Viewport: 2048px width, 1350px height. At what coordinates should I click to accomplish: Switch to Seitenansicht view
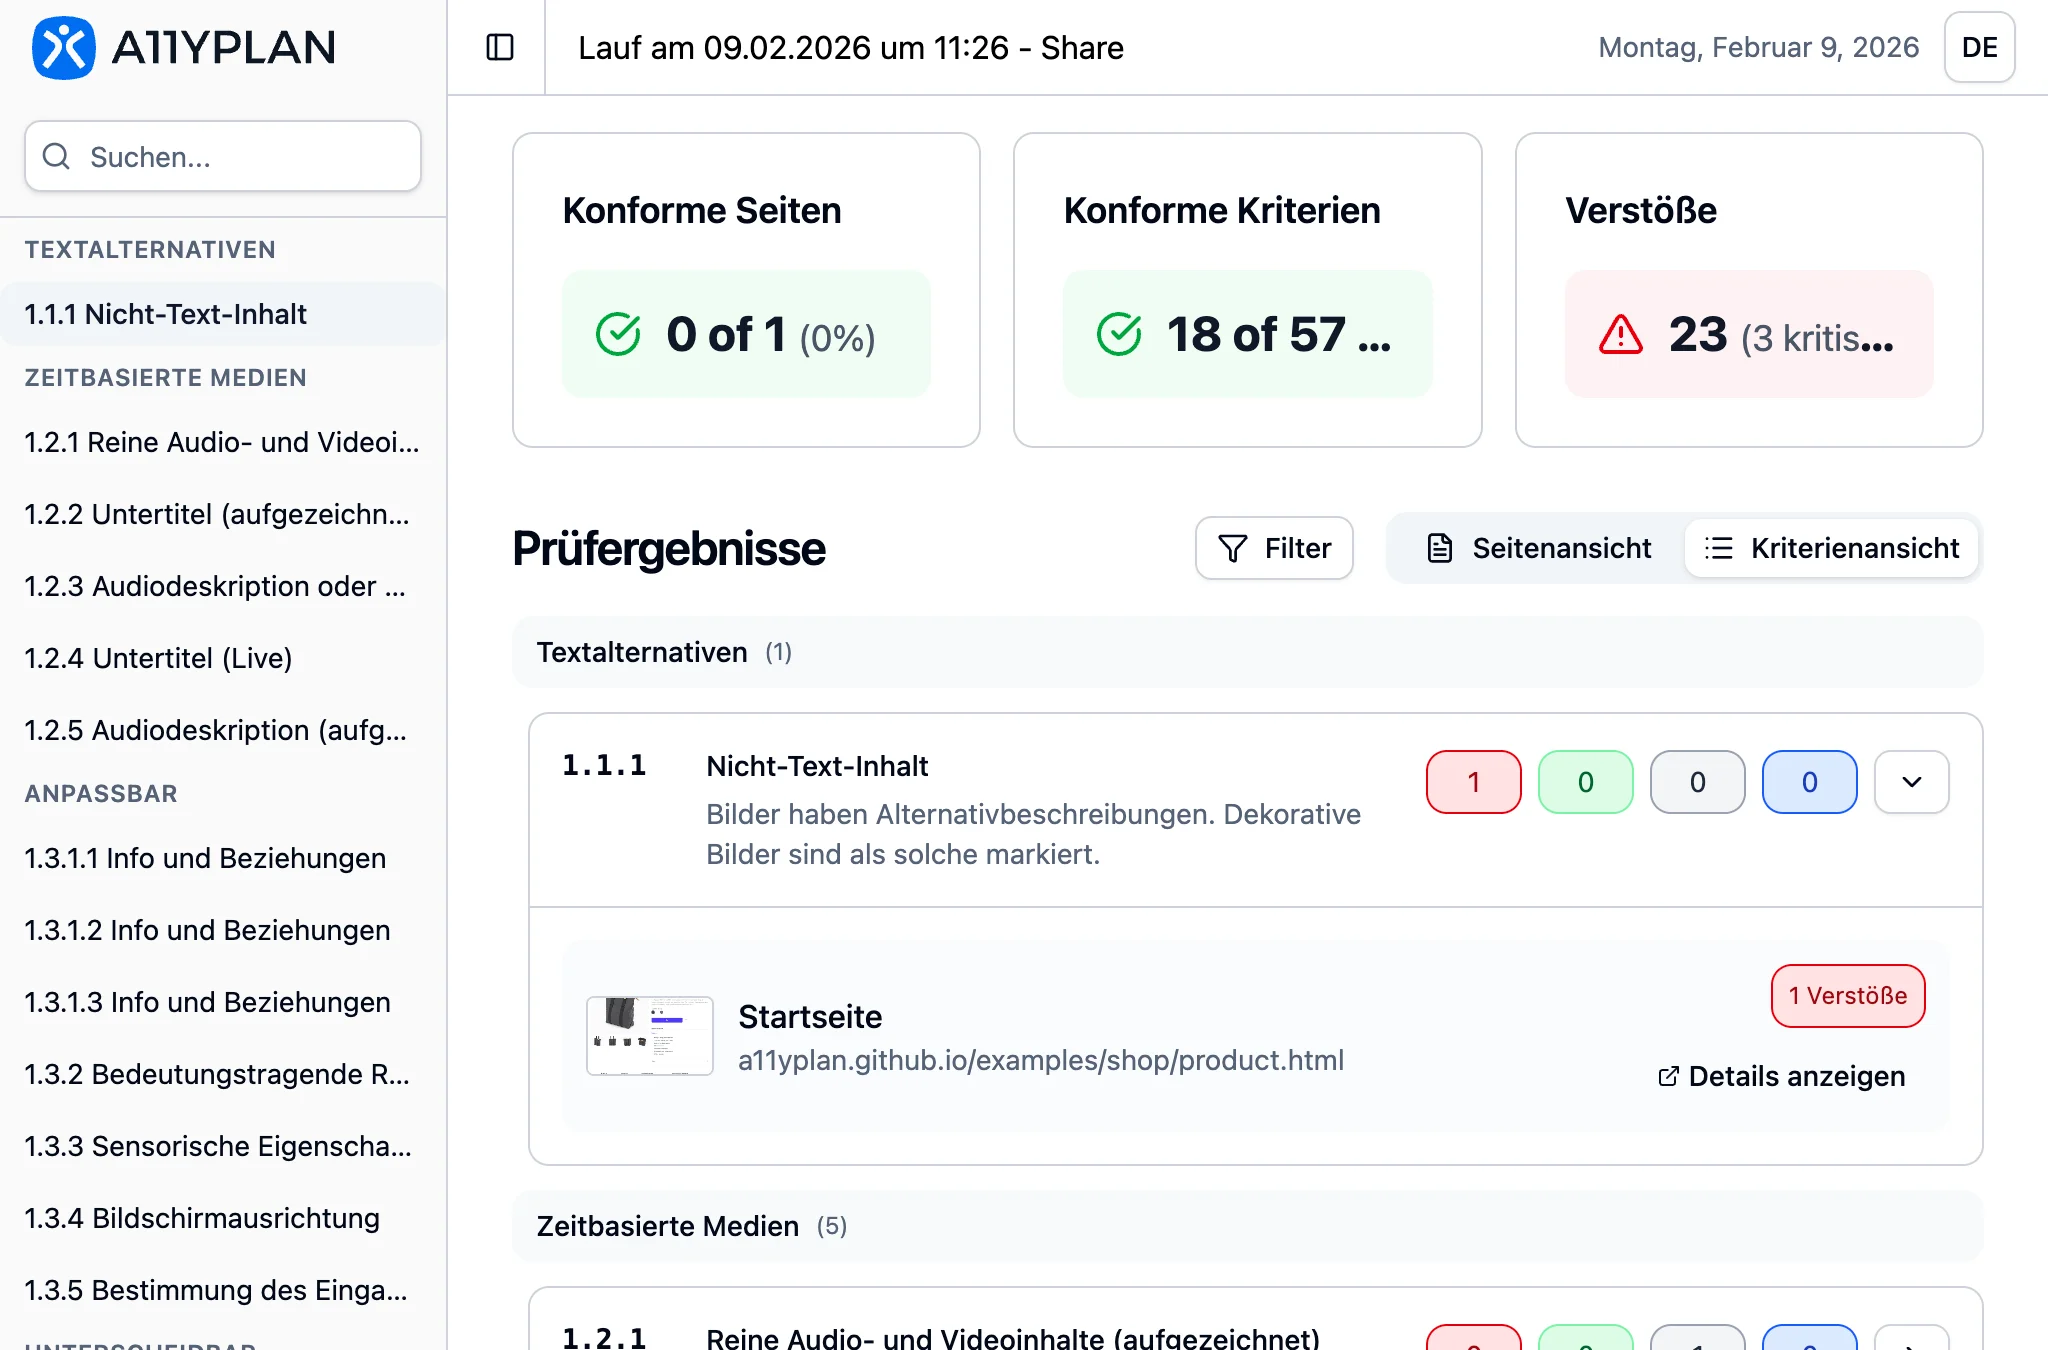[x=1533, y=548]
